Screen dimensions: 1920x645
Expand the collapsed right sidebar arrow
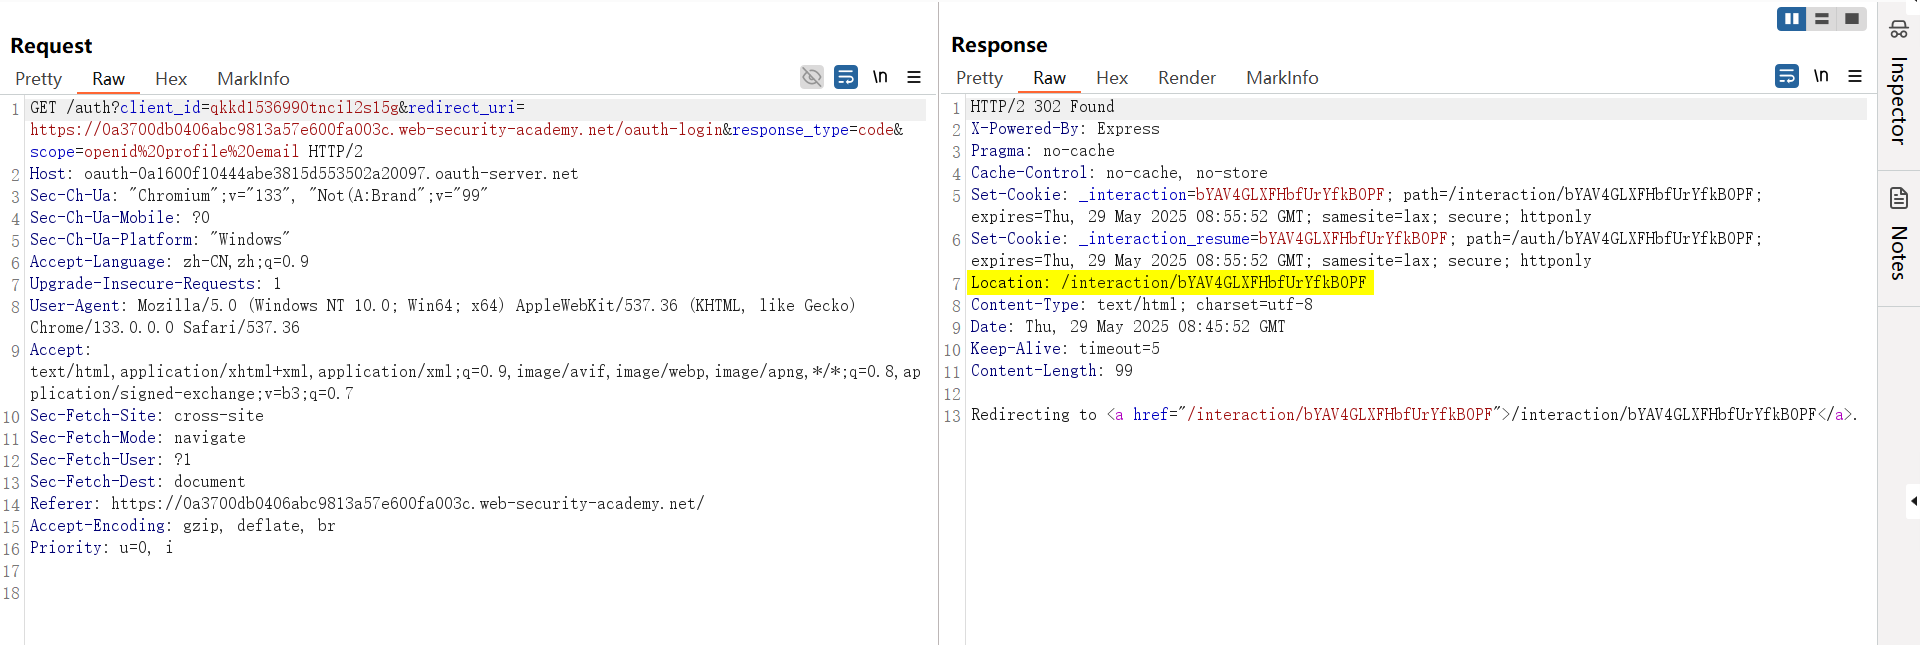coord(1913,501)
